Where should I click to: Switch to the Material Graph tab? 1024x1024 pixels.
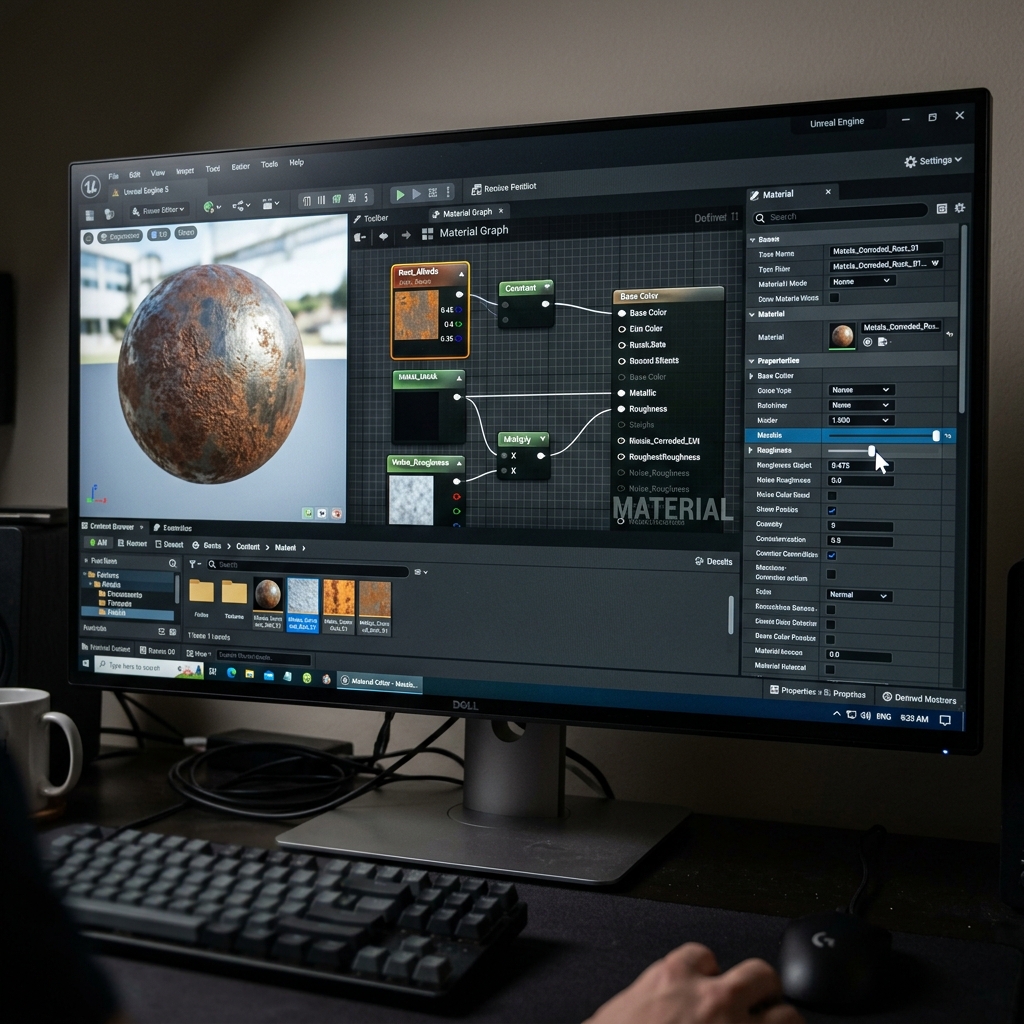click(x=467, y=213)
